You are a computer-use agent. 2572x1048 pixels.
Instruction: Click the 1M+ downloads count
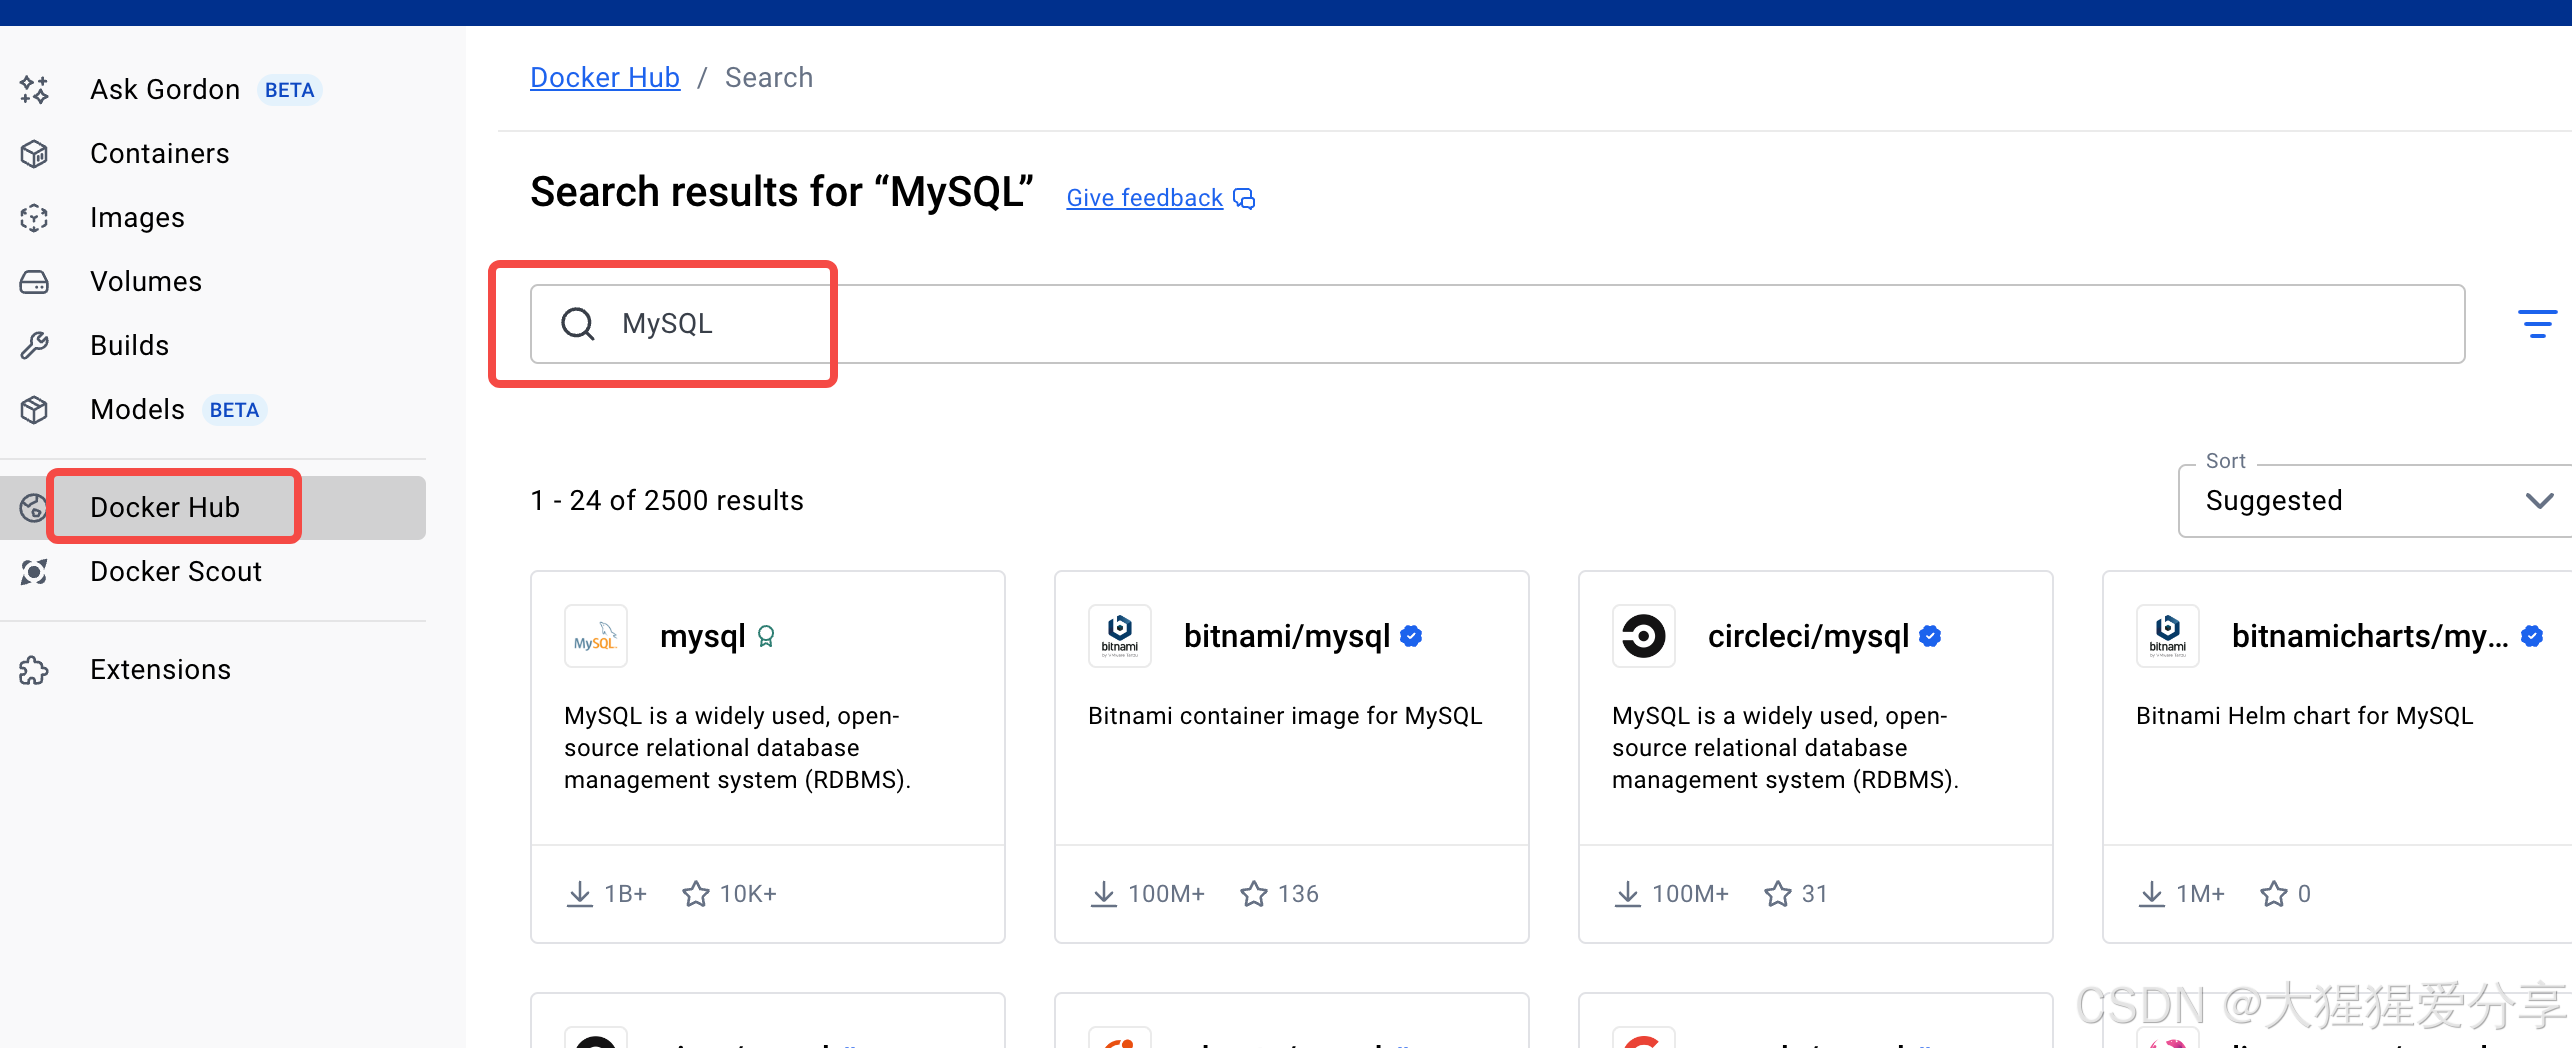click(2200, 894)
